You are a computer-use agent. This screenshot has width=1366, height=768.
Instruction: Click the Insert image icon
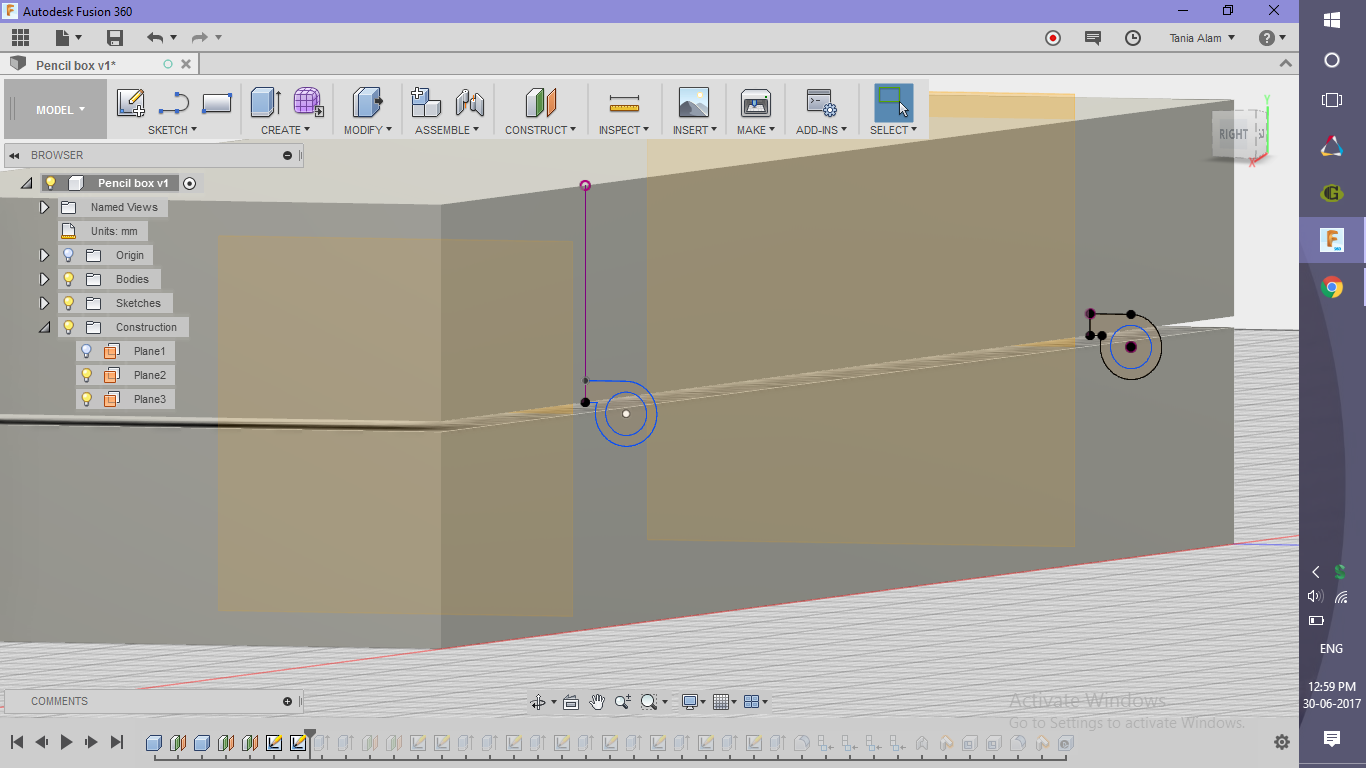pyautogui.click(x=693, y=103)
